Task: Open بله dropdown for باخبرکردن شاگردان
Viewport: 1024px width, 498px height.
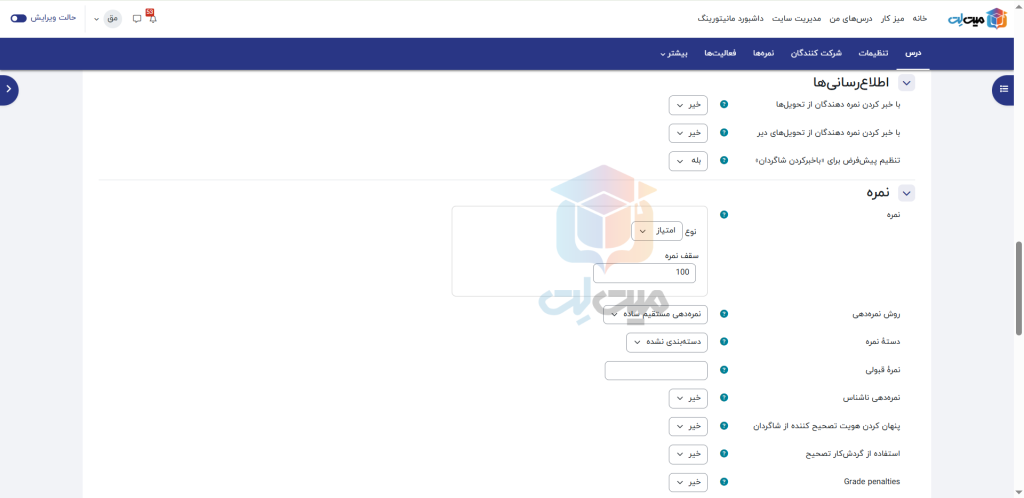Action: coord(688,161)
